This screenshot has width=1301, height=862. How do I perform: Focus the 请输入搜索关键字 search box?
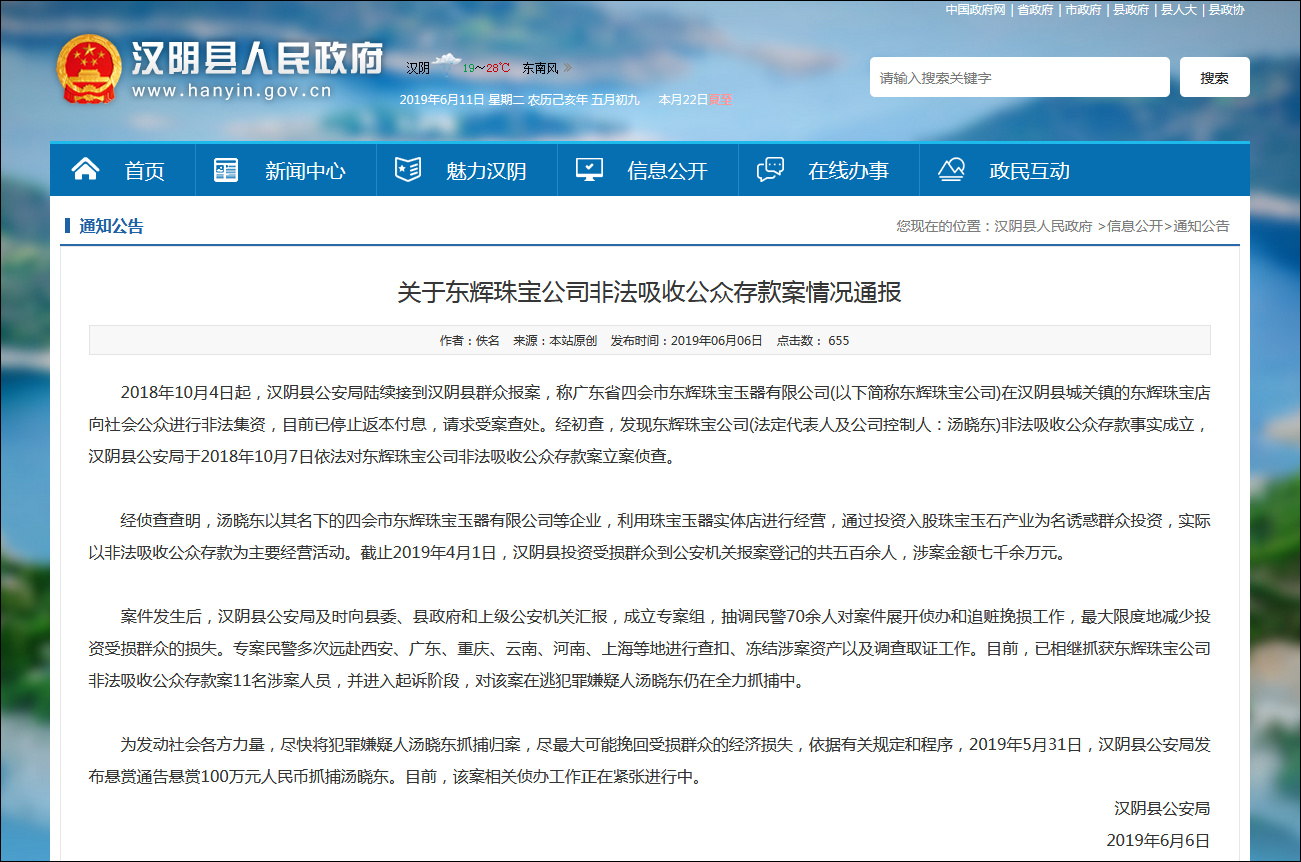[x=1020, y=77]
